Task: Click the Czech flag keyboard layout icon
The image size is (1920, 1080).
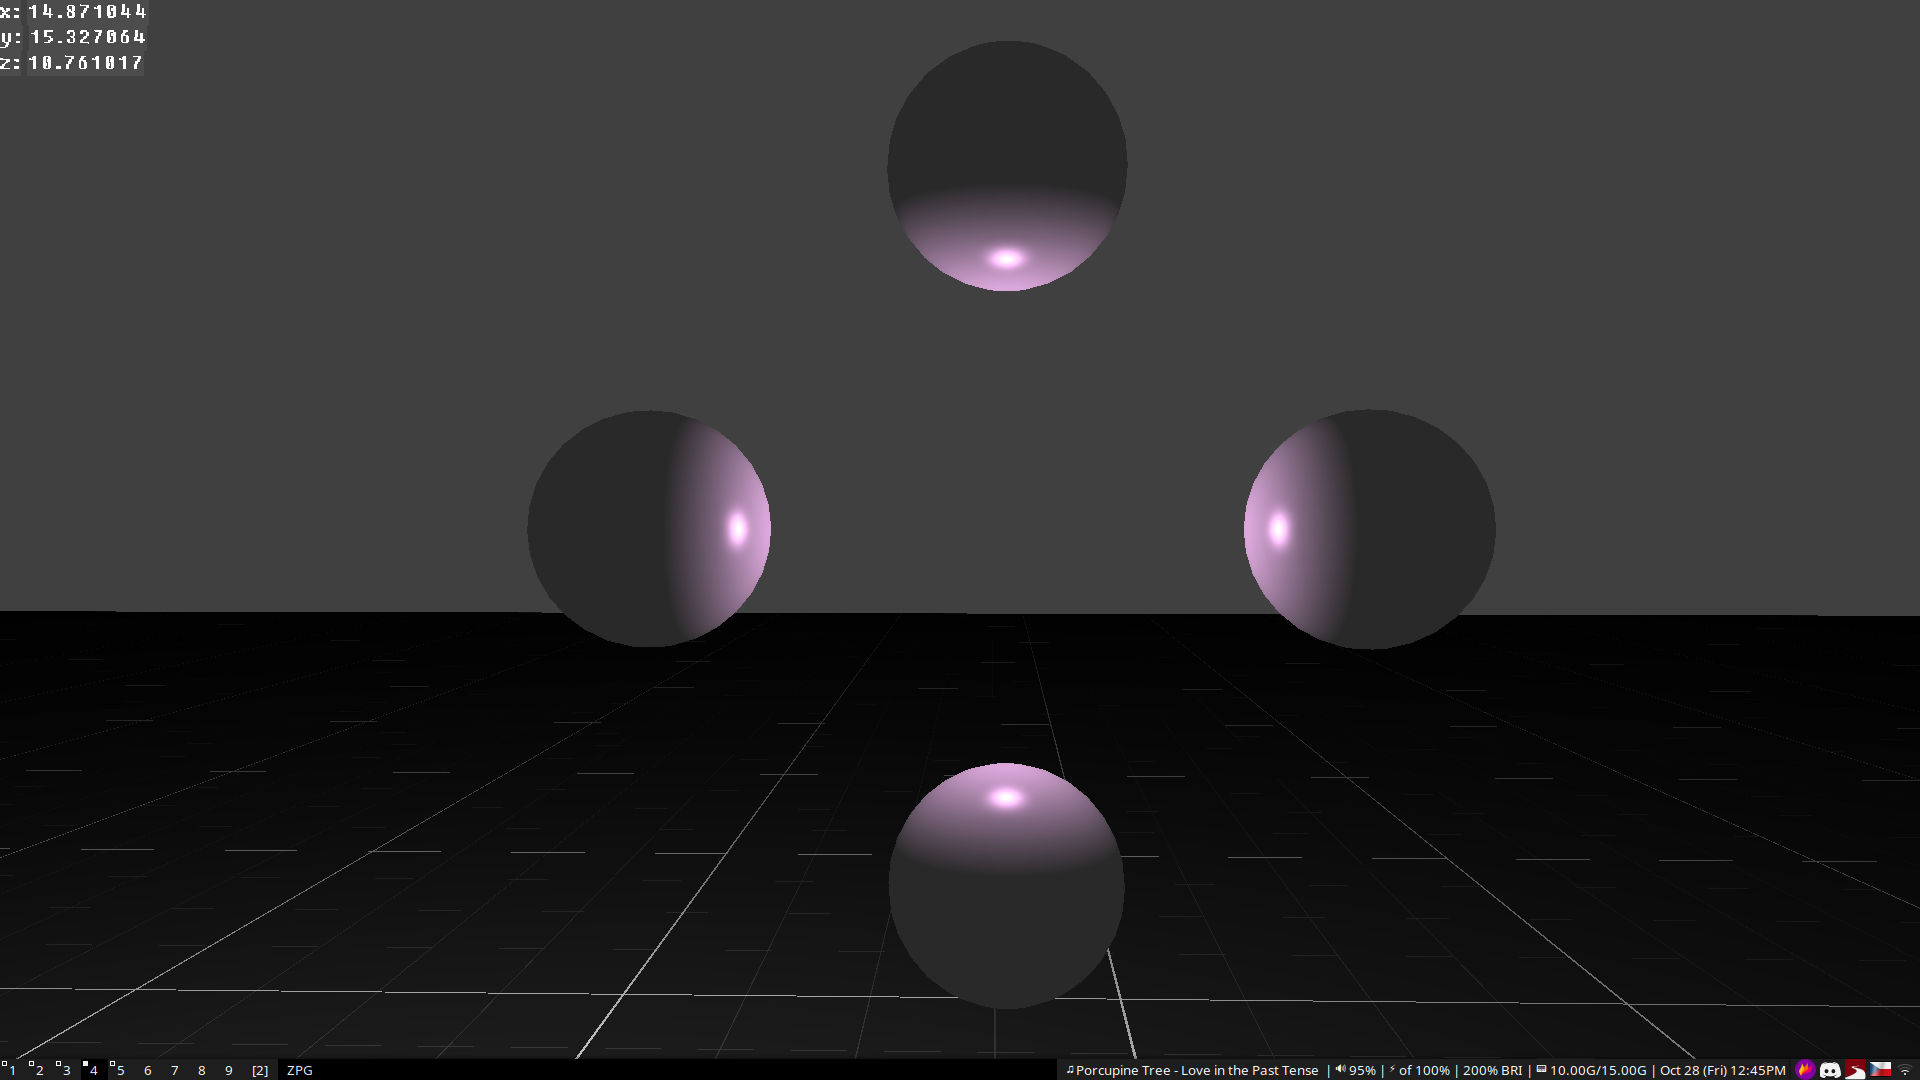Action: point(1881,1070)
